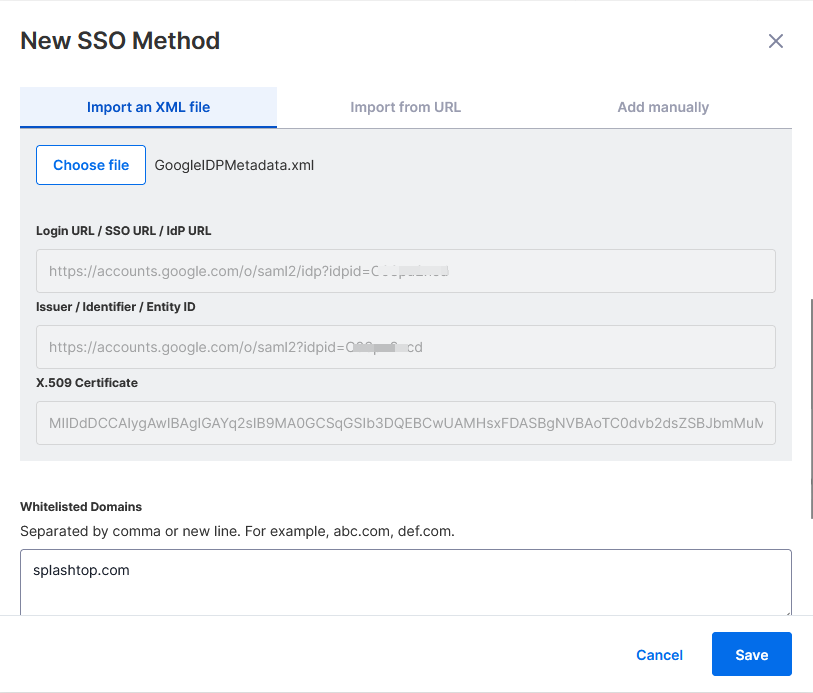Dismiss the dialog using the close icon
The height and width of the screenshot is (693, 813).
[776, 41]
